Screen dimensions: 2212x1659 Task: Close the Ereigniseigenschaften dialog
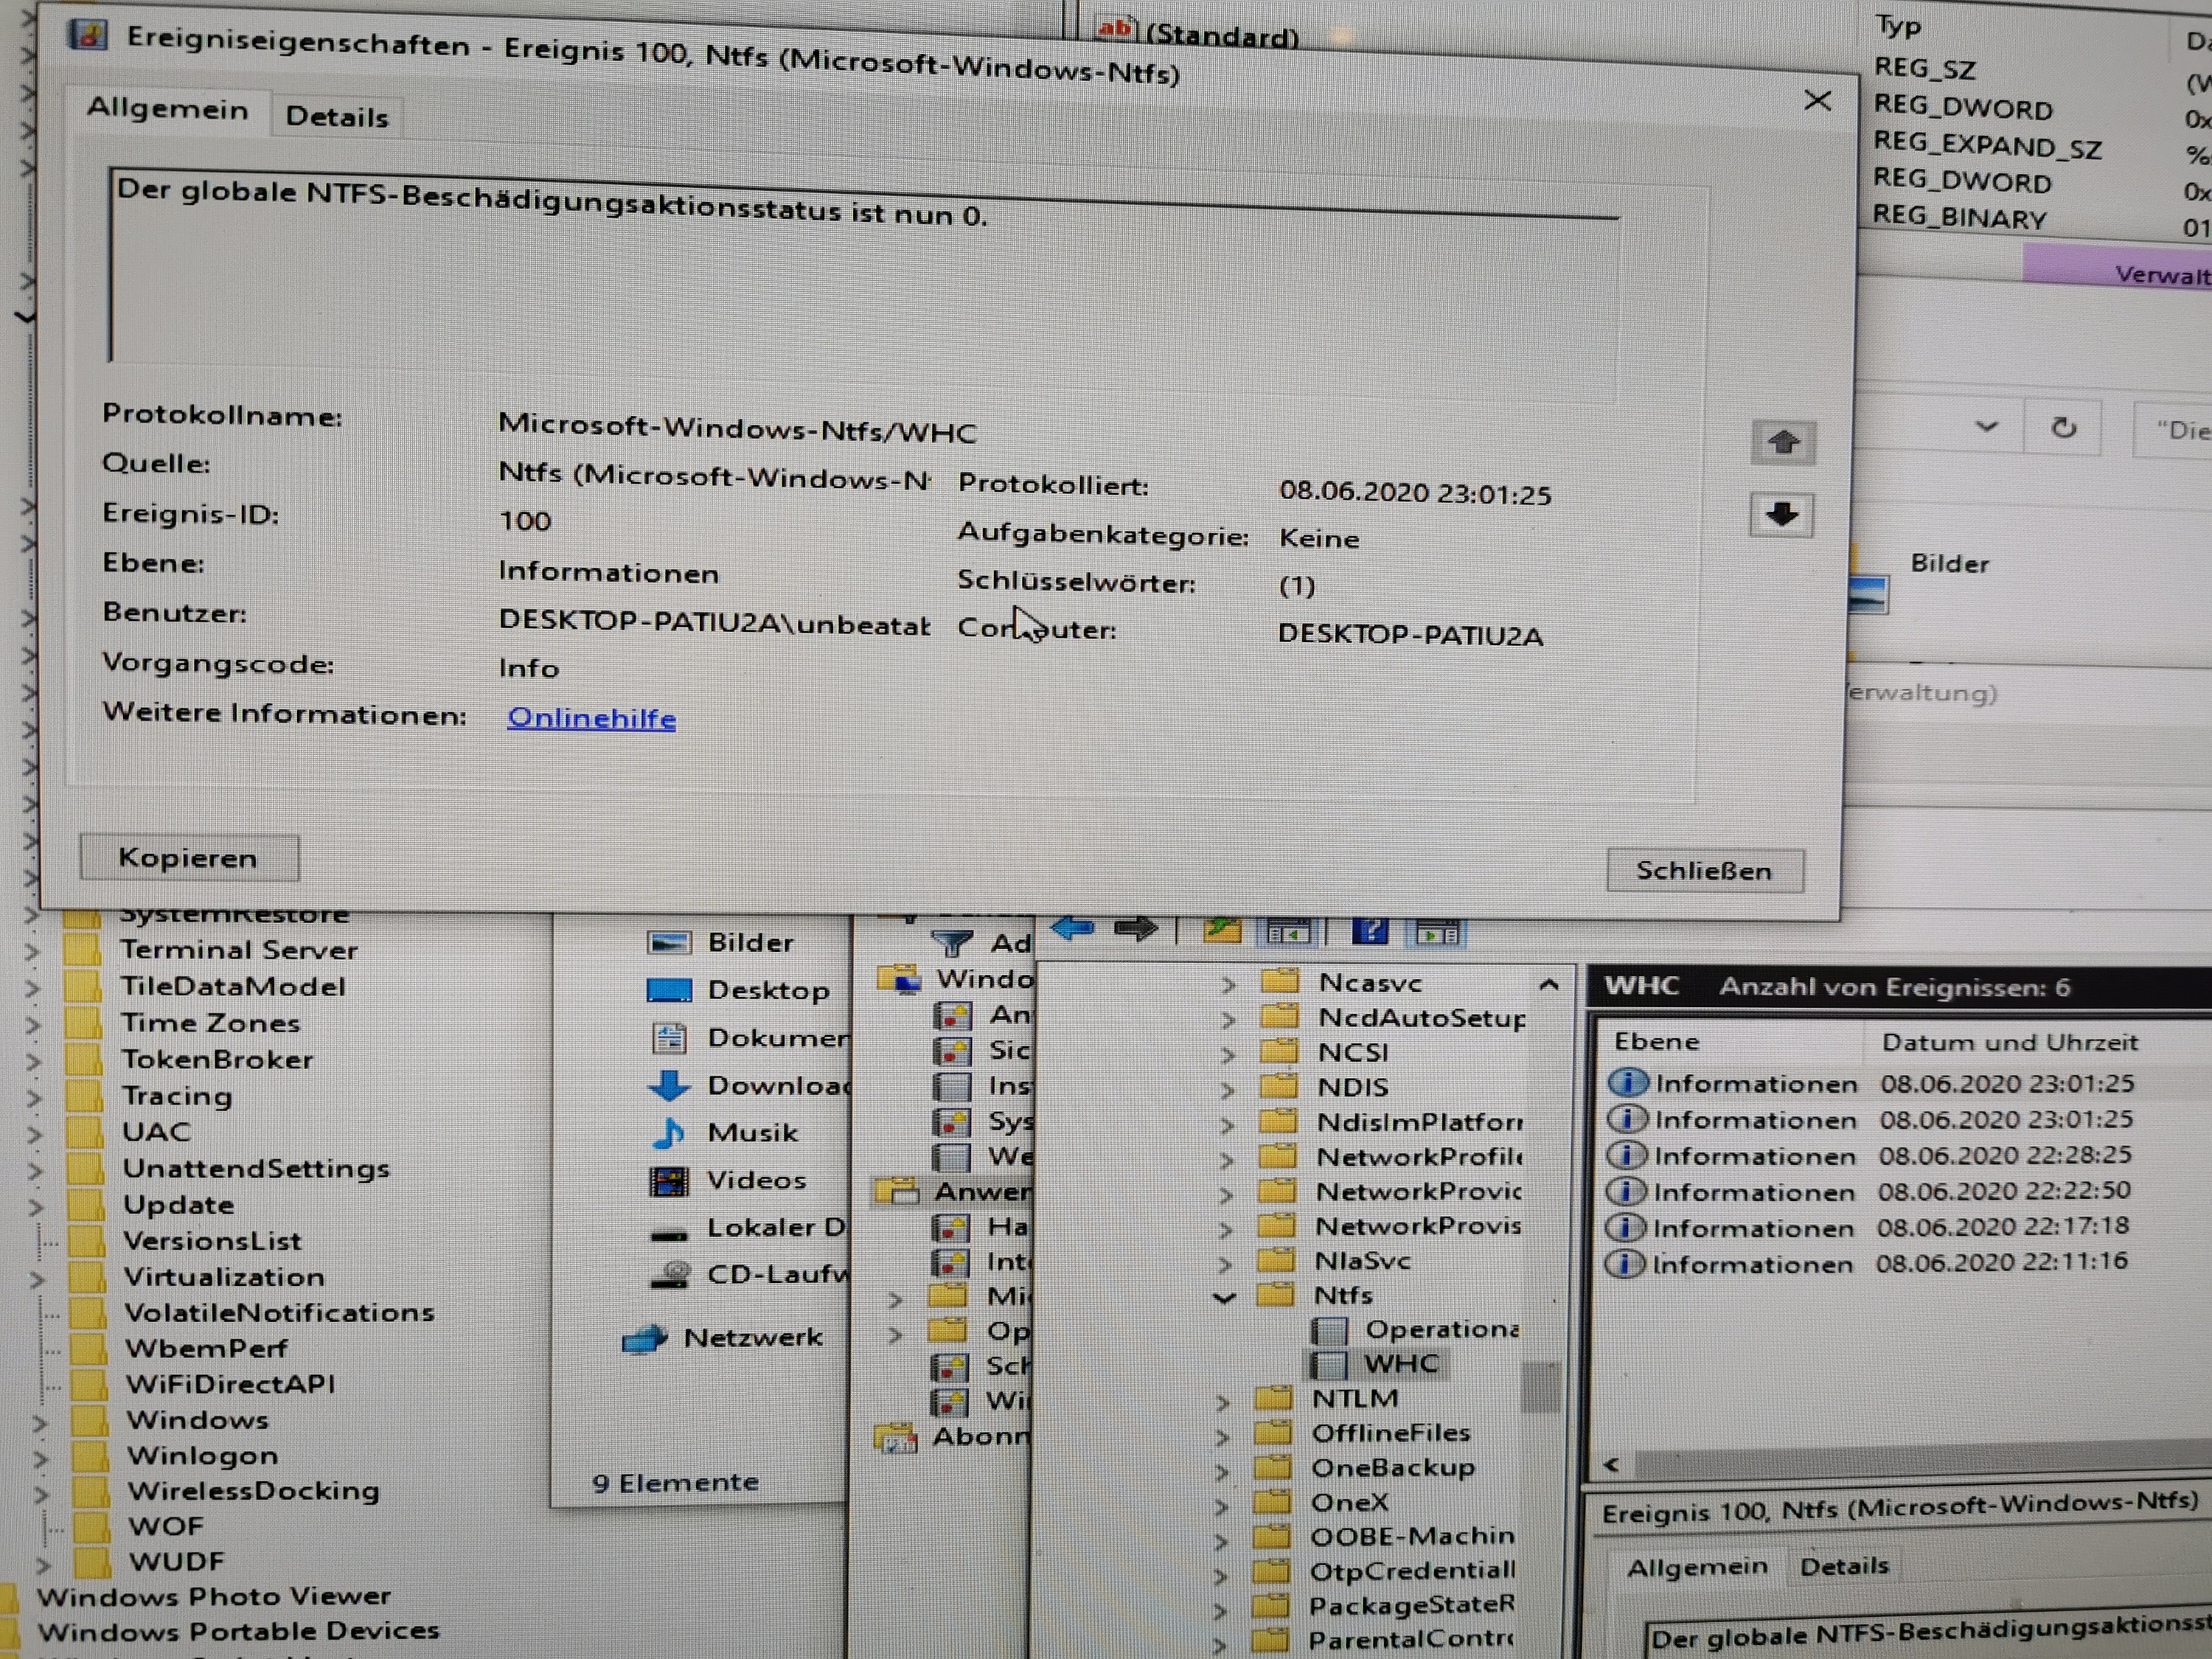[1817, 101]
